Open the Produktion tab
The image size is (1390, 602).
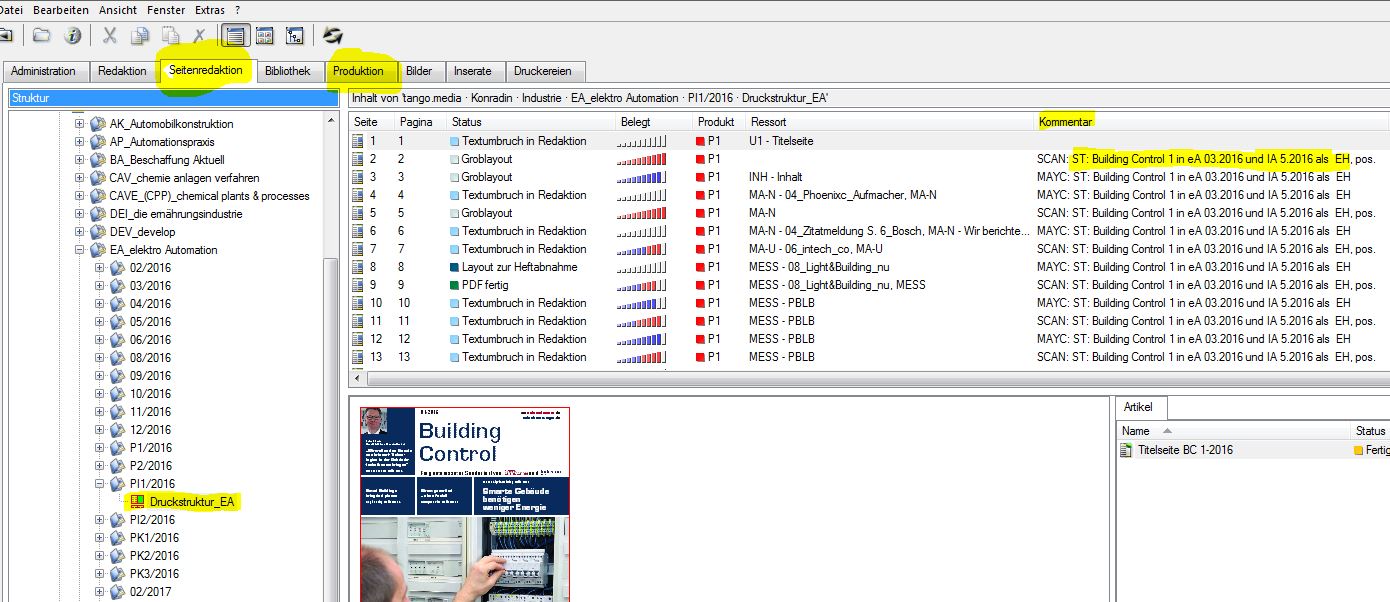click(358, 71)
